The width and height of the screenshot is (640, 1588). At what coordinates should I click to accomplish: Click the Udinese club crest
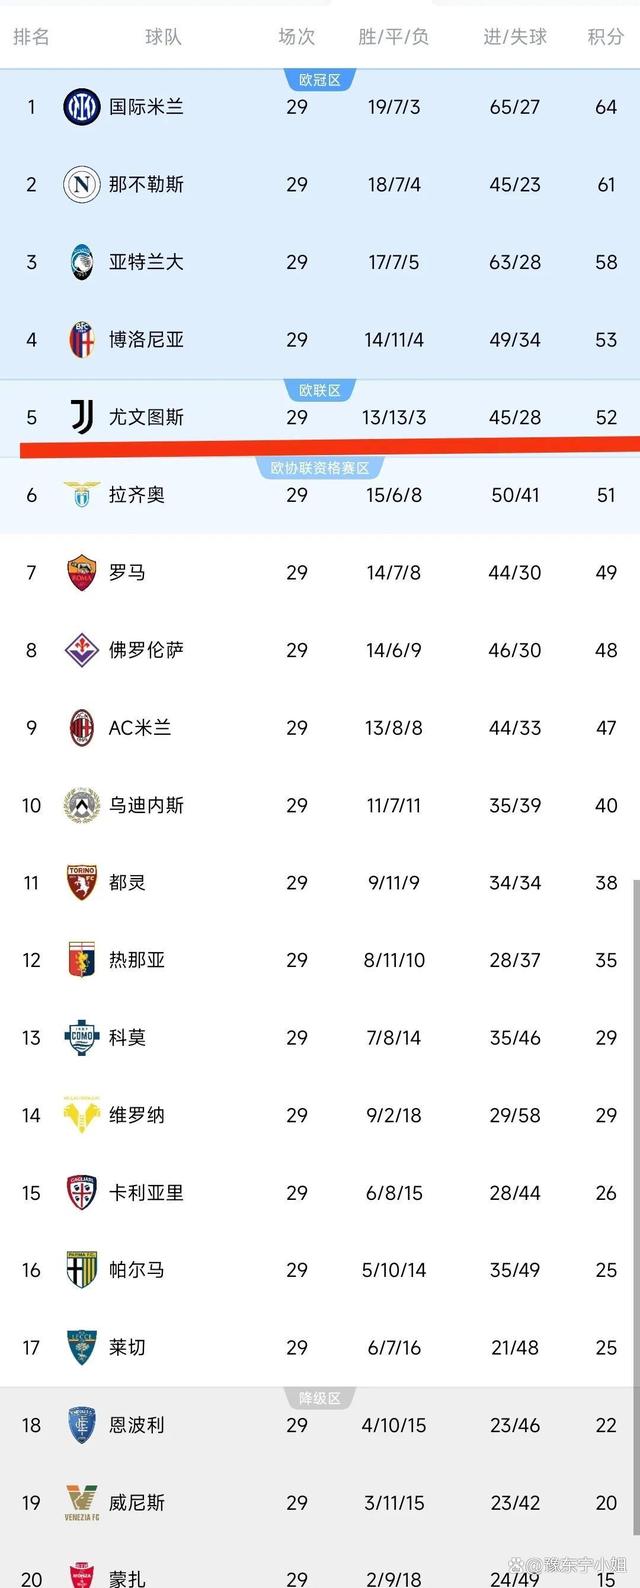click(x=80, y=805)
